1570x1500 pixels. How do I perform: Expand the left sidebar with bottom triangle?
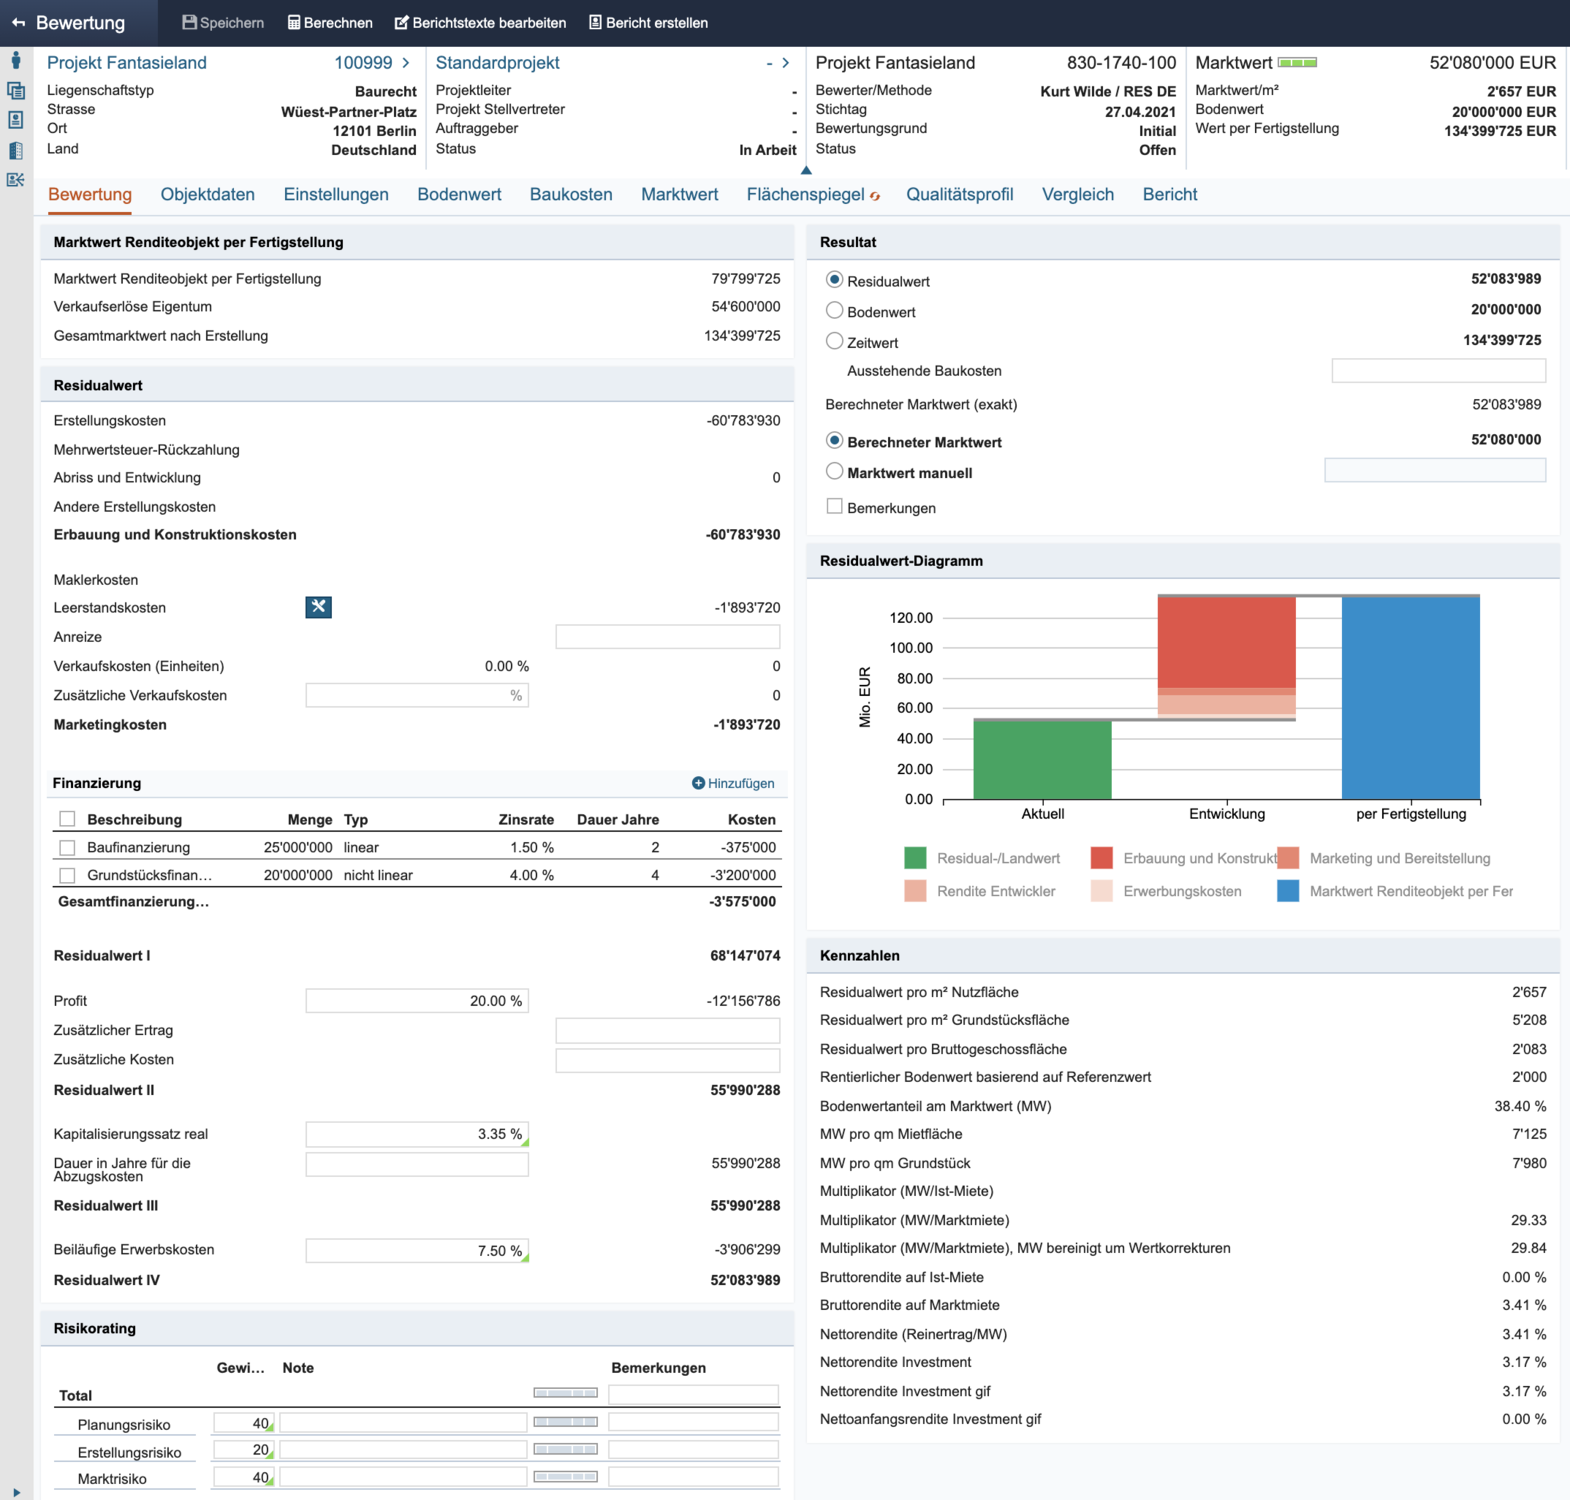pos(16,1492)
